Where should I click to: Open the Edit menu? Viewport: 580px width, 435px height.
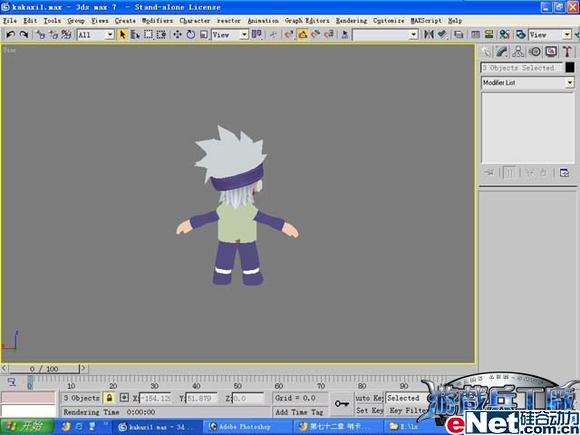click(30, 21)
